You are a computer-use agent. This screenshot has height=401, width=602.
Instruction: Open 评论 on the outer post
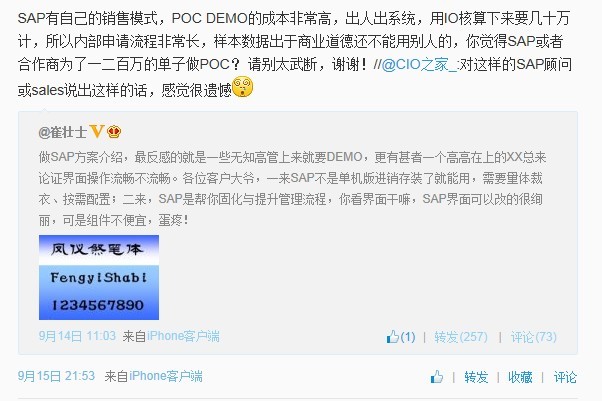[x=565, y=377]
